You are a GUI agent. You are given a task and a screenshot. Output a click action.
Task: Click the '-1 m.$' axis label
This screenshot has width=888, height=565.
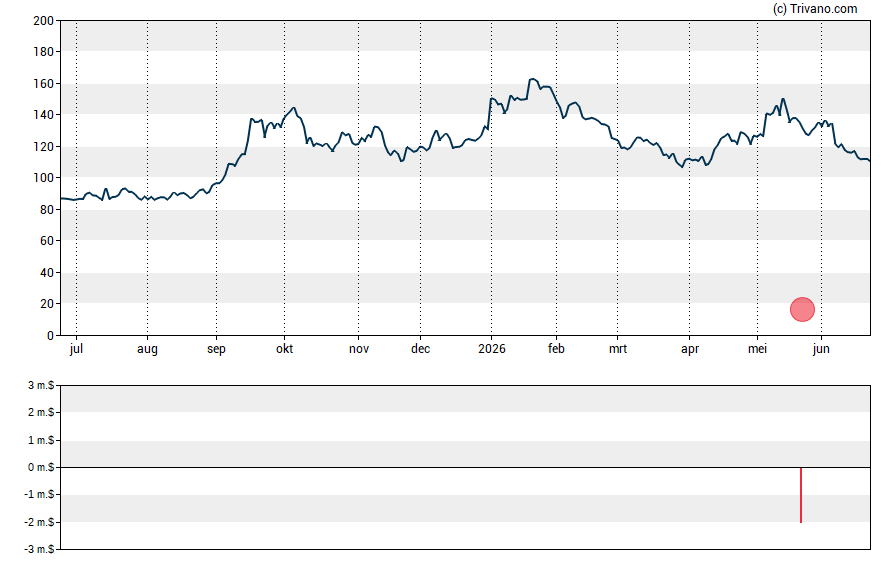[x=39, y=495]
